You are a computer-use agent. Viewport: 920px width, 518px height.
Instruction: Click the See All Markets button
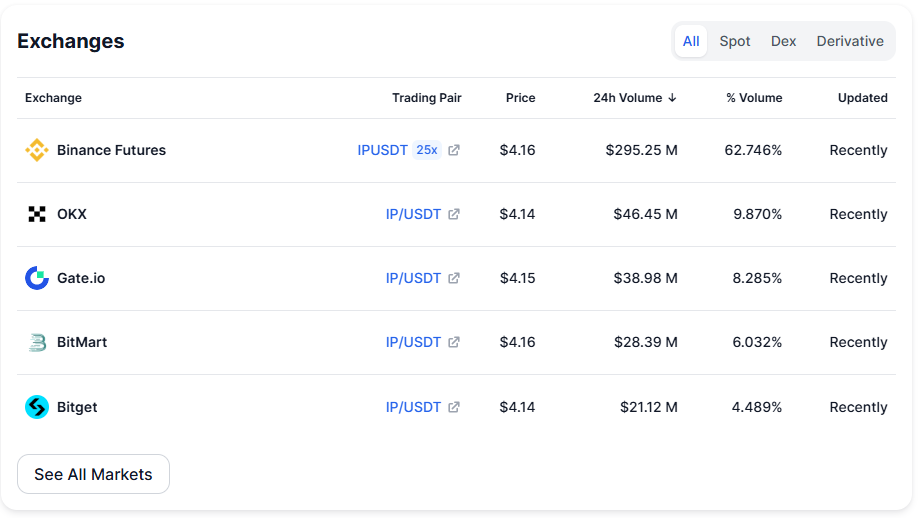tap(93, 474)
